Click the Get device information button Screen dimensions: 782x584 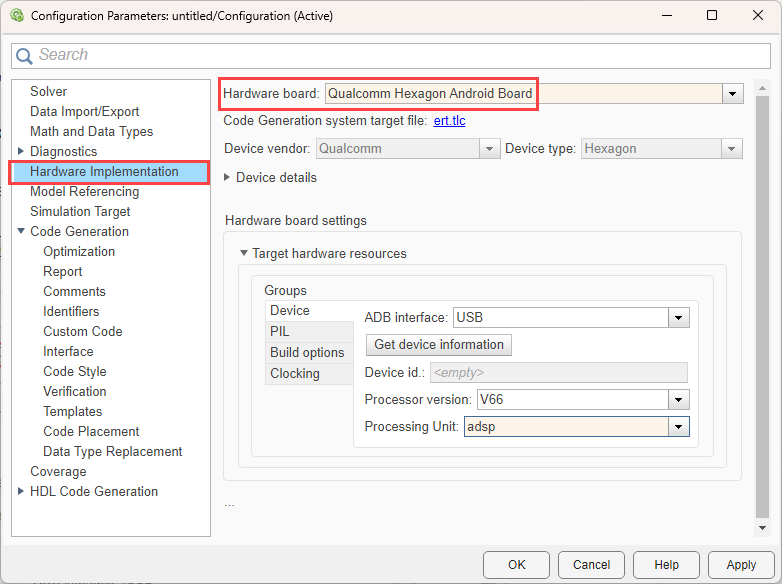438,344
